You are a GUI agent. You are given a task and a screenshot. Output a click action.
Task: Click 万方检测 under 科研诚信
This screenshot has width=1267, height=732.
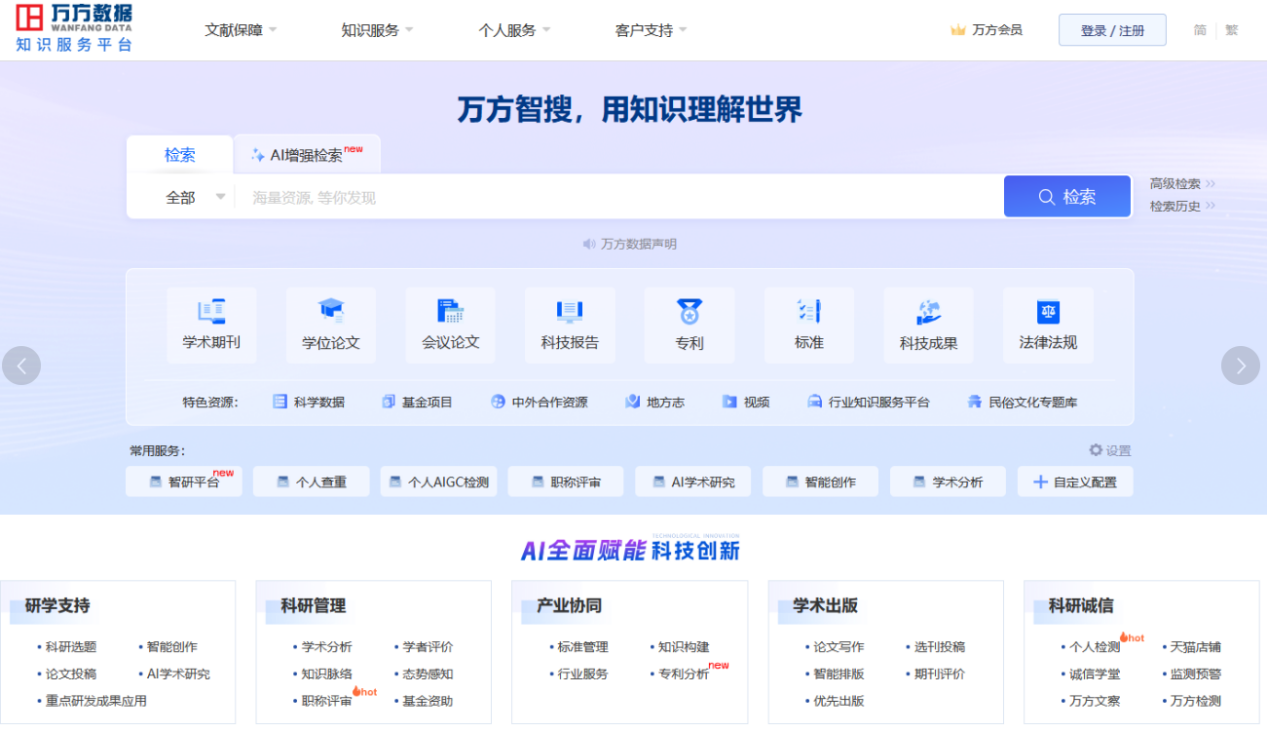(x=1196, y=701)
